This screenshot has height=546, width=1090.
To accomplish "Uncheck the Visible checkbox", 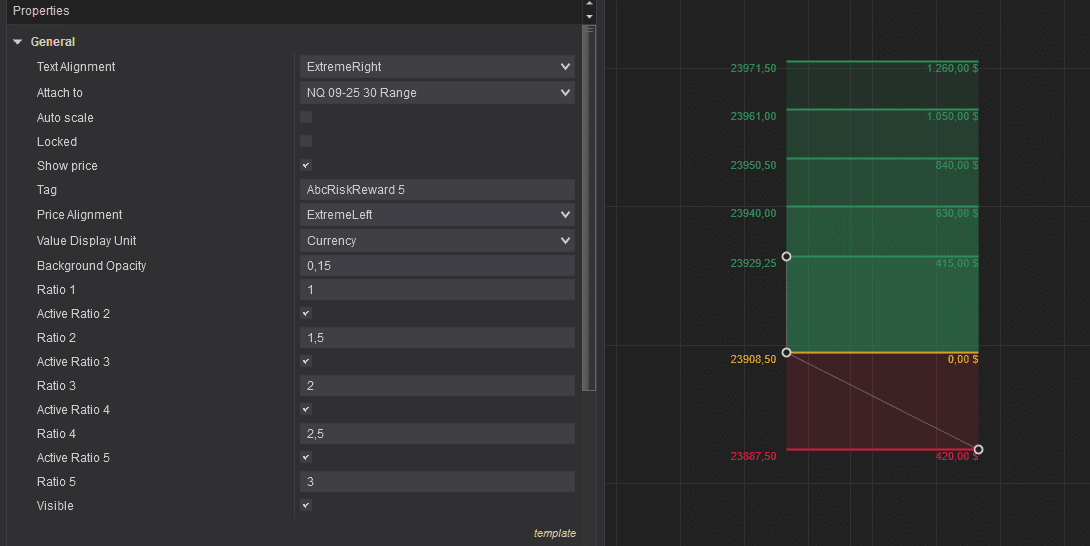I will 306,506.
